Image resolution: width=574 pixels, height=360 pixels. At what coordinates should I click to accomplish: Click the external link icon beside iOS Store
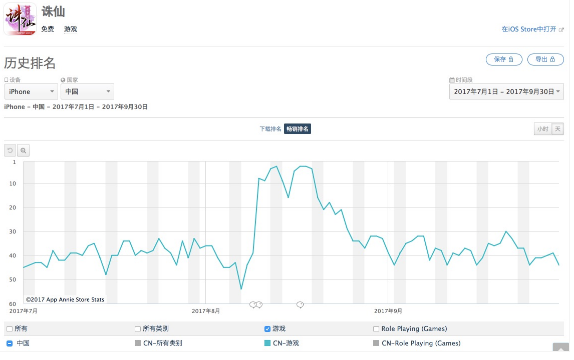coord(561,29)
